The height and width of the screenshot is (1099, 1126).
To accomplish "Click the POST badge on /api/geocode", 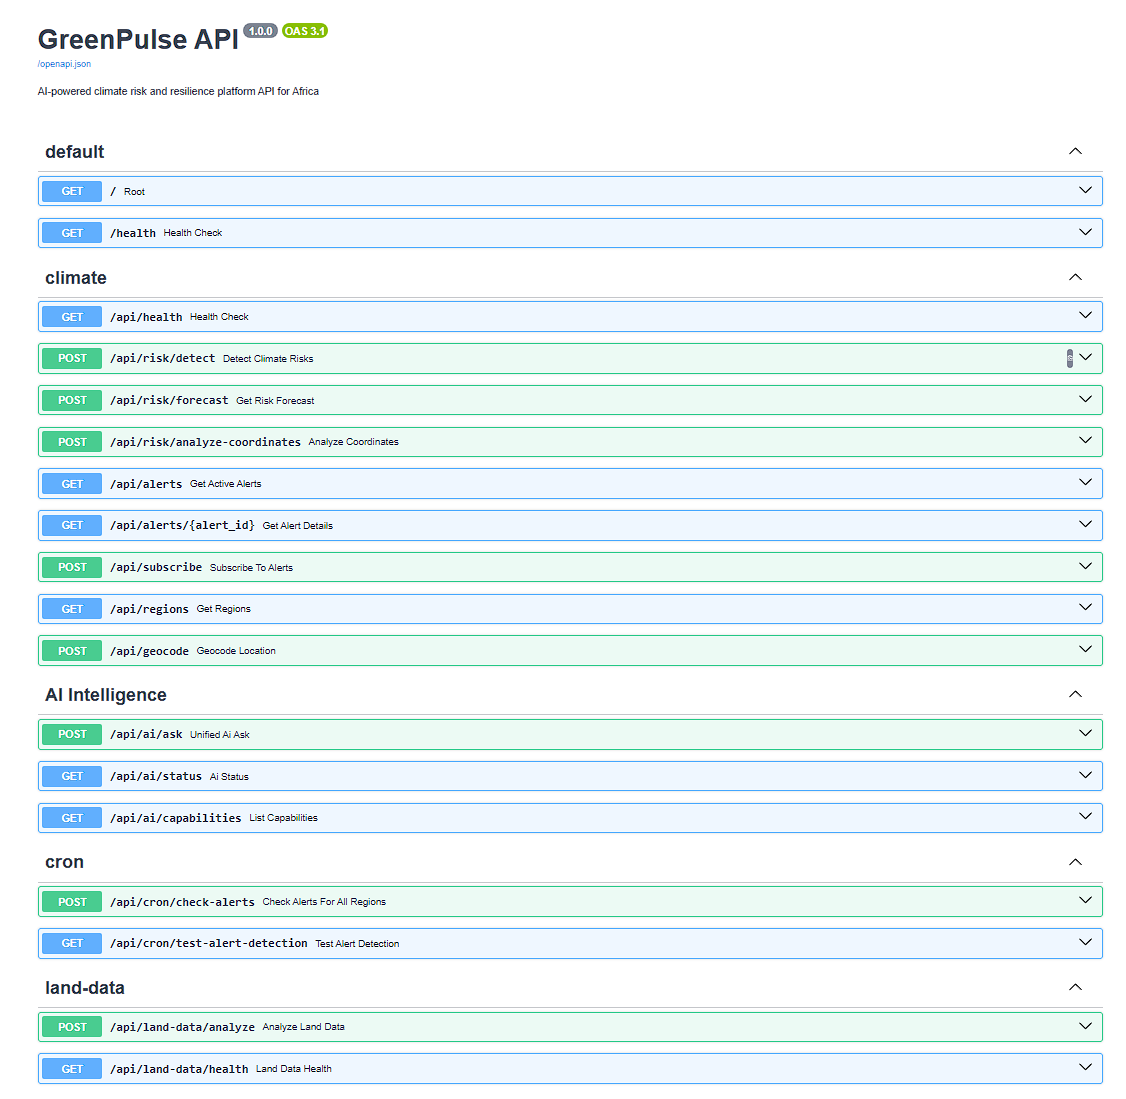I will click(70, 650).
